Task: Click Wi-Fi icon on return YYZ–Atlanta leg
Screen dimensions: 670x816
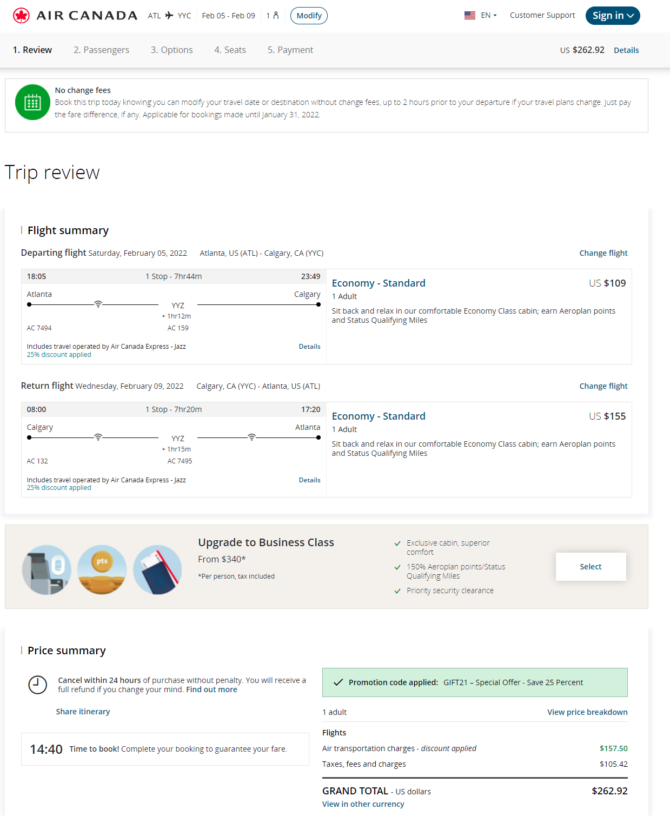Action: [251, 437]
